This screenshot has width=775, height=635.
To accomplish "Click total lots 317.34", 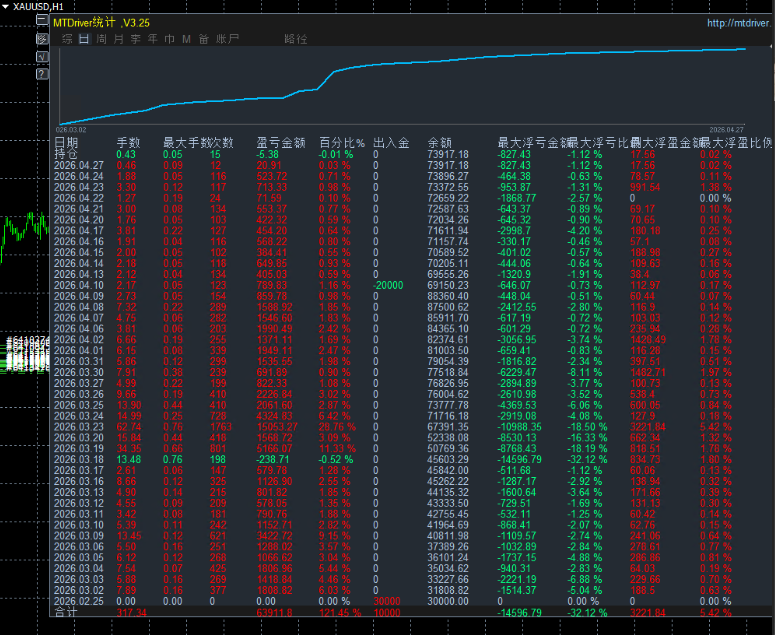I will [x=131, y=612].
